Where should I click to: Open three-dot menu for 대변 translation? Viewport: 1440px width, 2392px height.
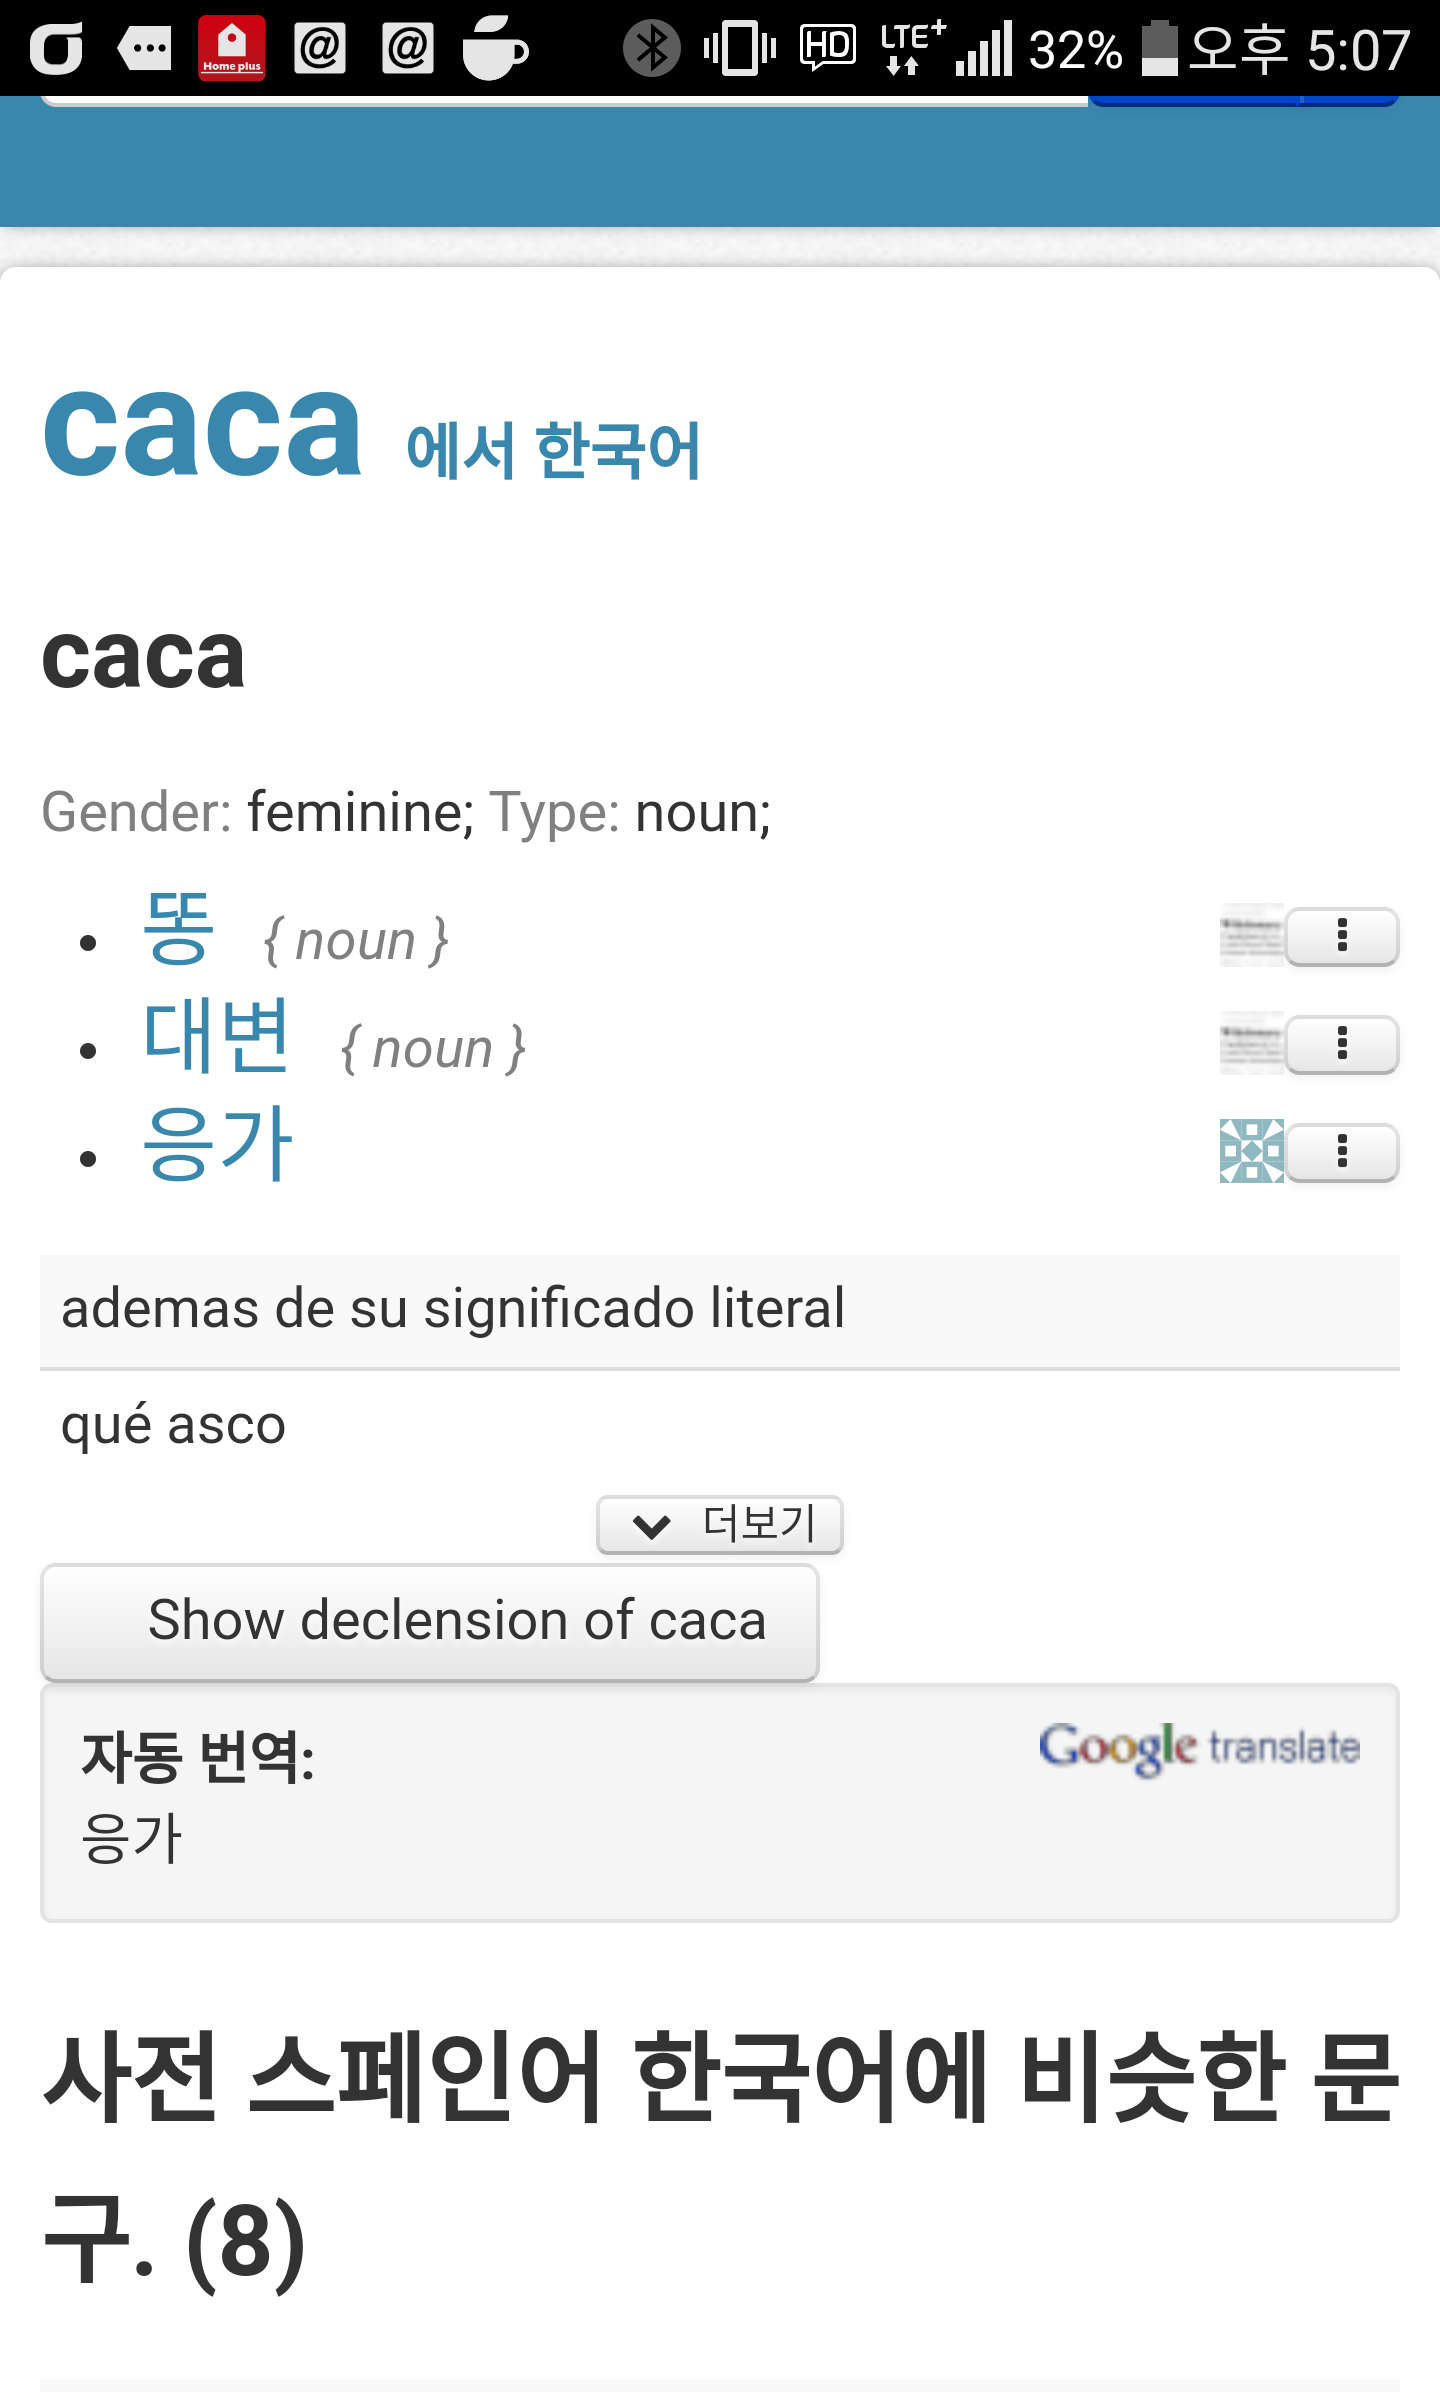coord(1342,1044)
